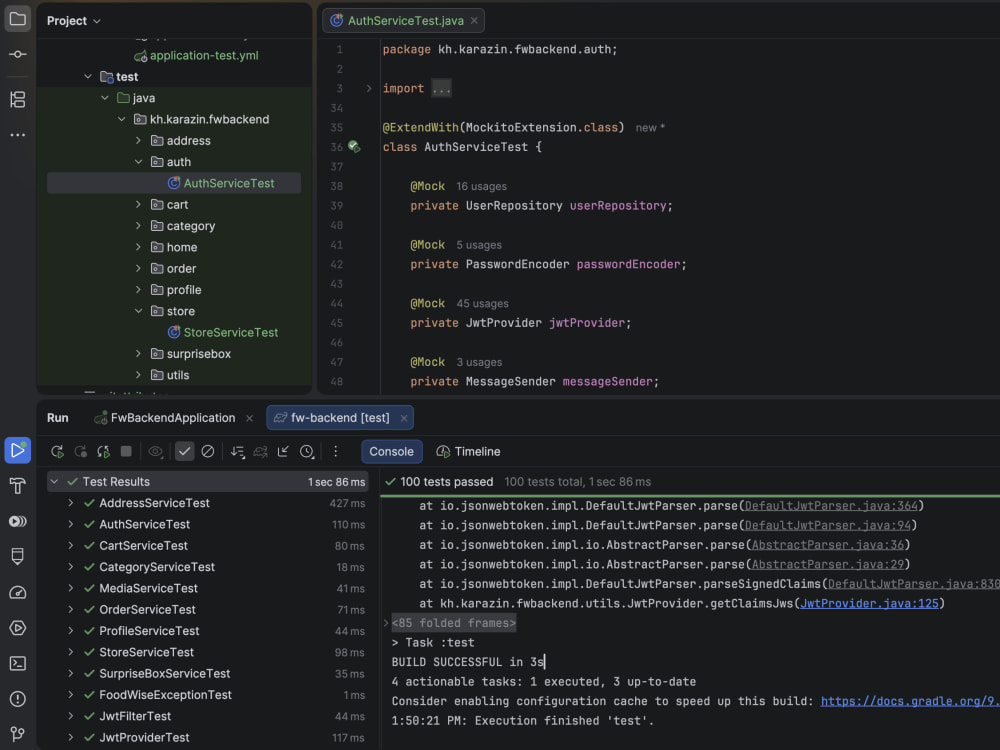Image resolution: width=1000 pixels, height=750 pixels.
Task: Open the Build hammer tool window
Action: 17,486
